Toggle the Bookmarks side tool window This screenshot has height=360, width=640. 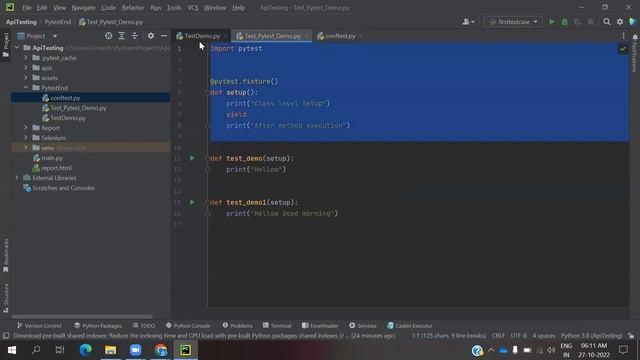tap(6, 256)
